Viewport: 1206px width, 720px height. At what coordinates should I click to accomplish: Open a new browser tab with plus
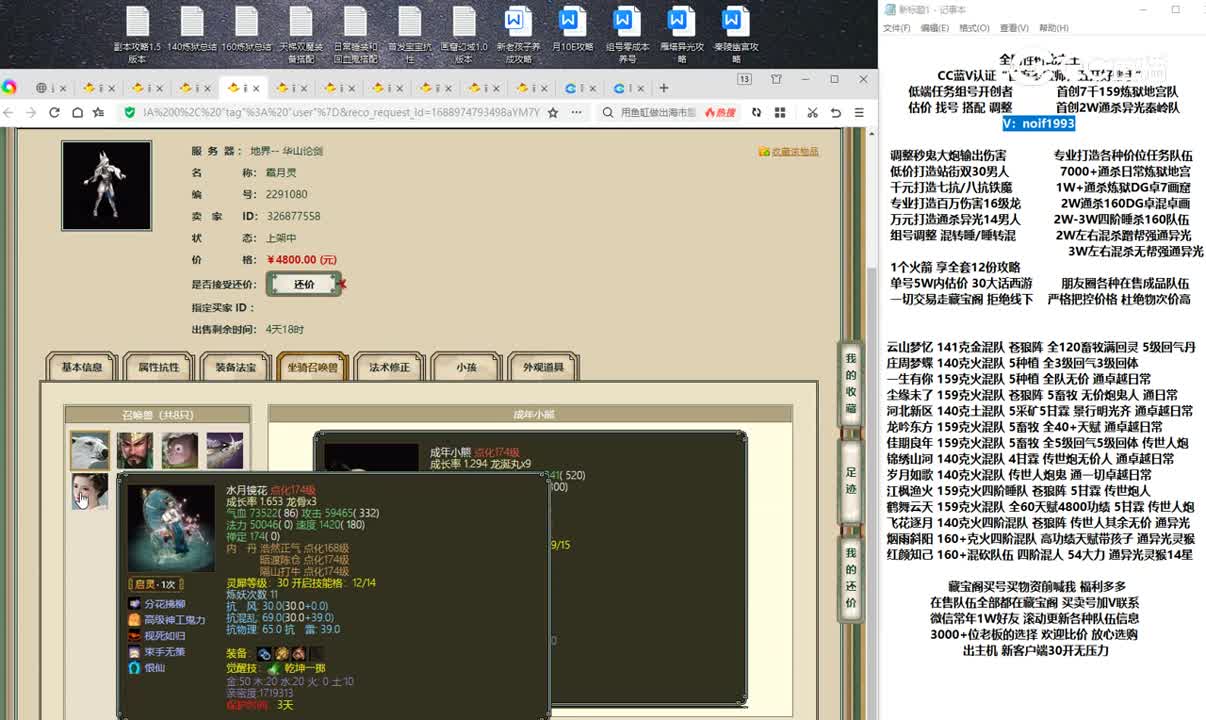pos(663,88)
